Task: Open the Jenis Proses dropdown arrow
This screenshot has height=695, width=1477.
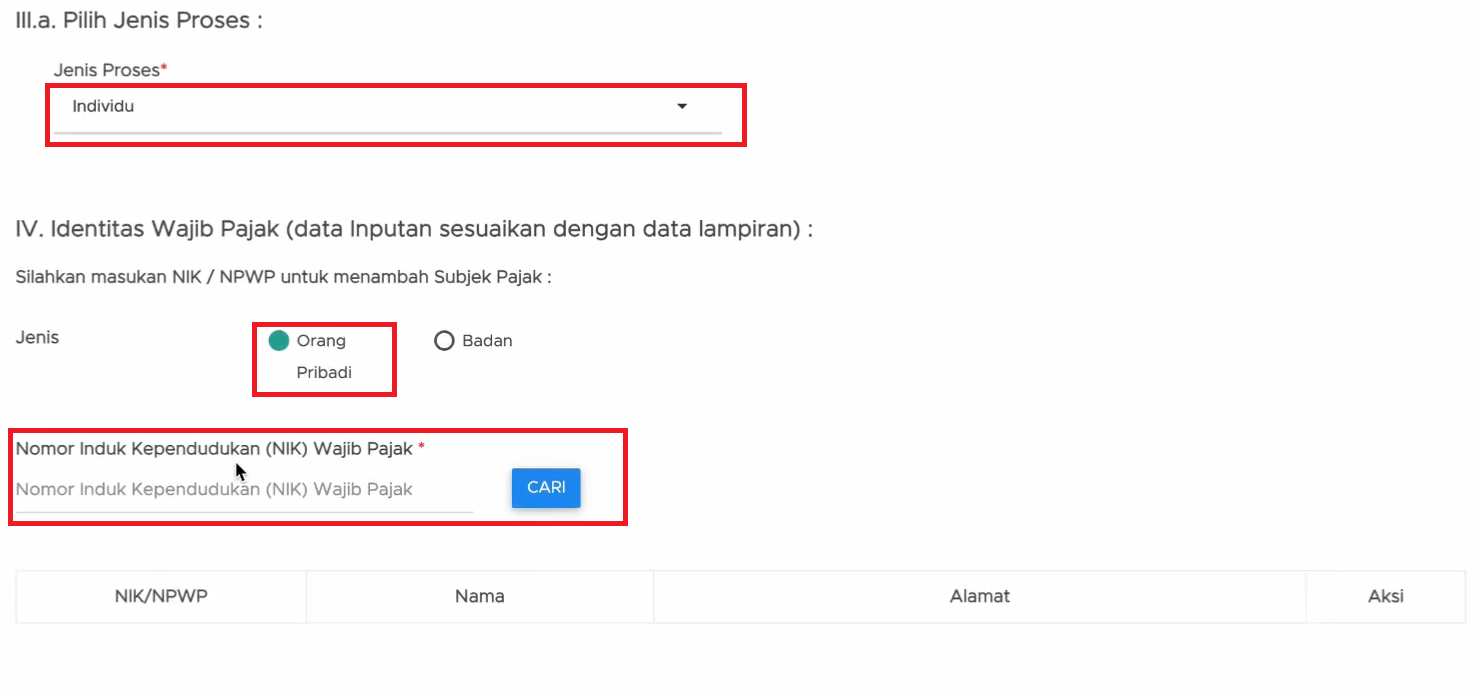Action: point(682,106)
